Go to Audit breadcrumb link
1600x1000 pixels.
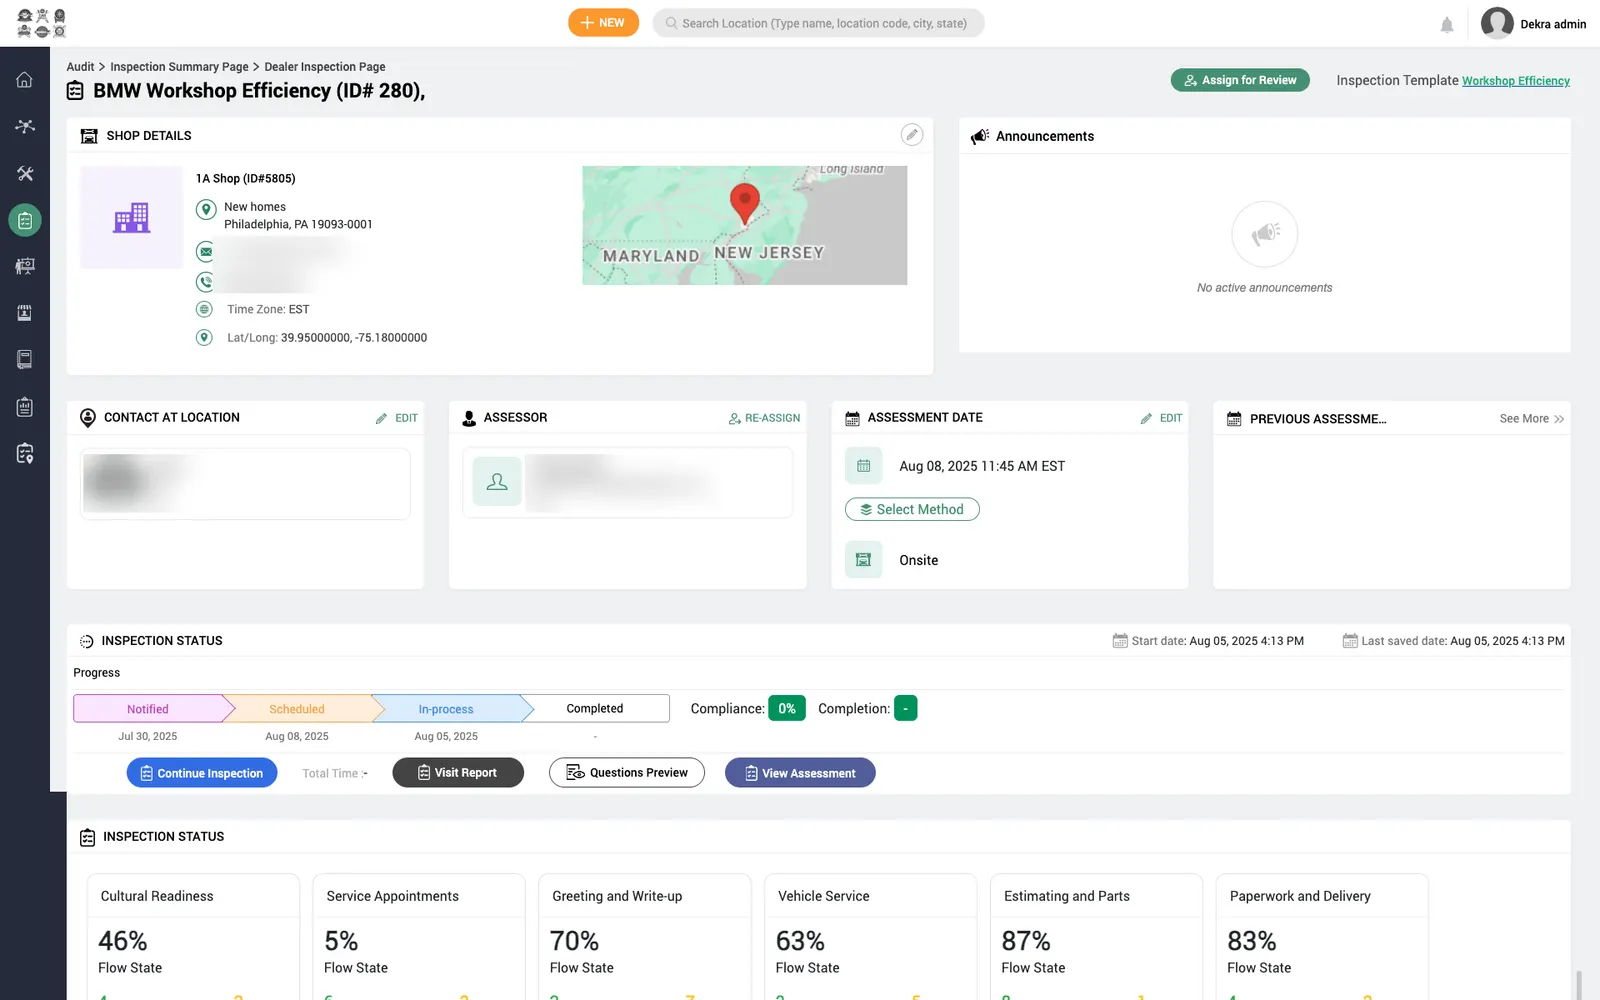[x=80, y=67]
